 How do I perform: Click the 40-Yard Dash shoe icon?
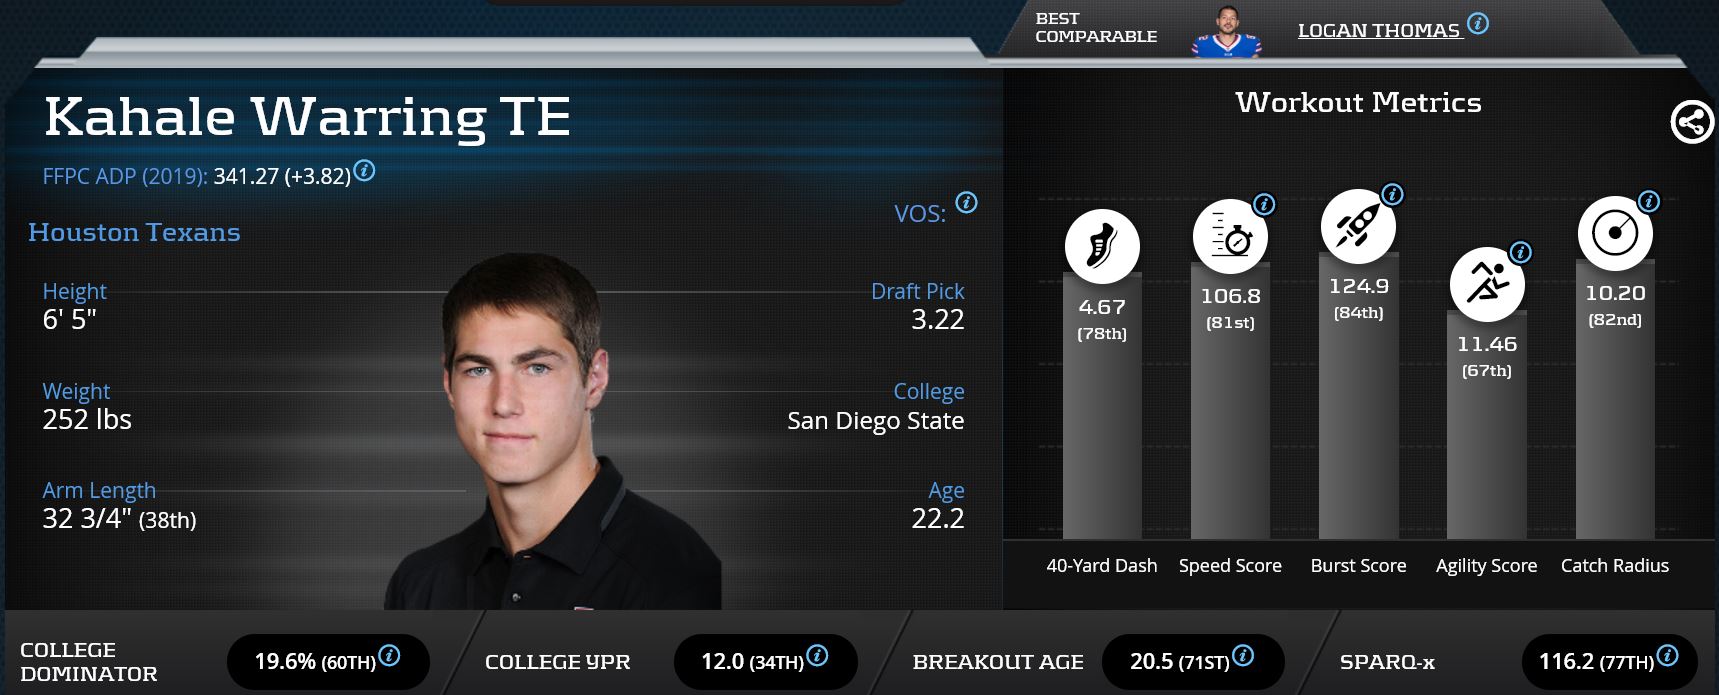[1101, 246]
